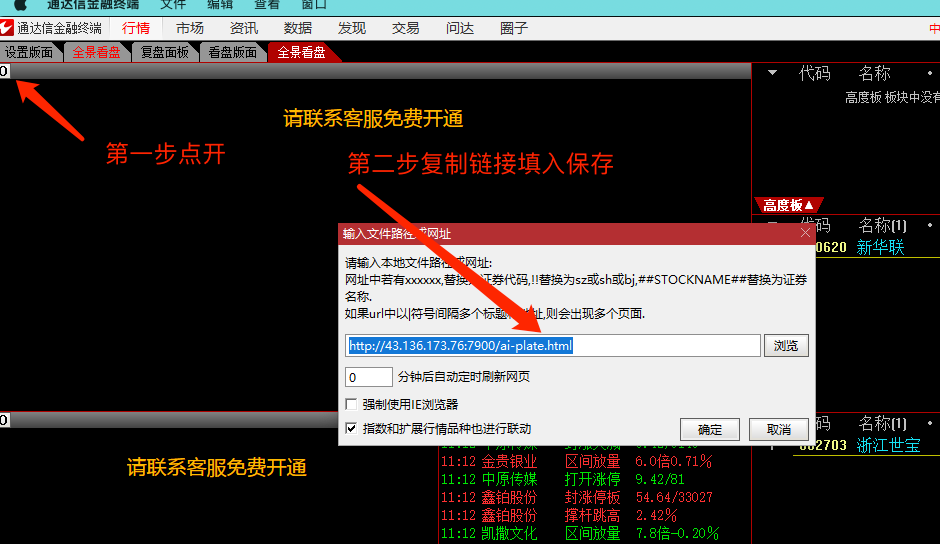Open the macOS 查看 menu

(x=267, y=5)
